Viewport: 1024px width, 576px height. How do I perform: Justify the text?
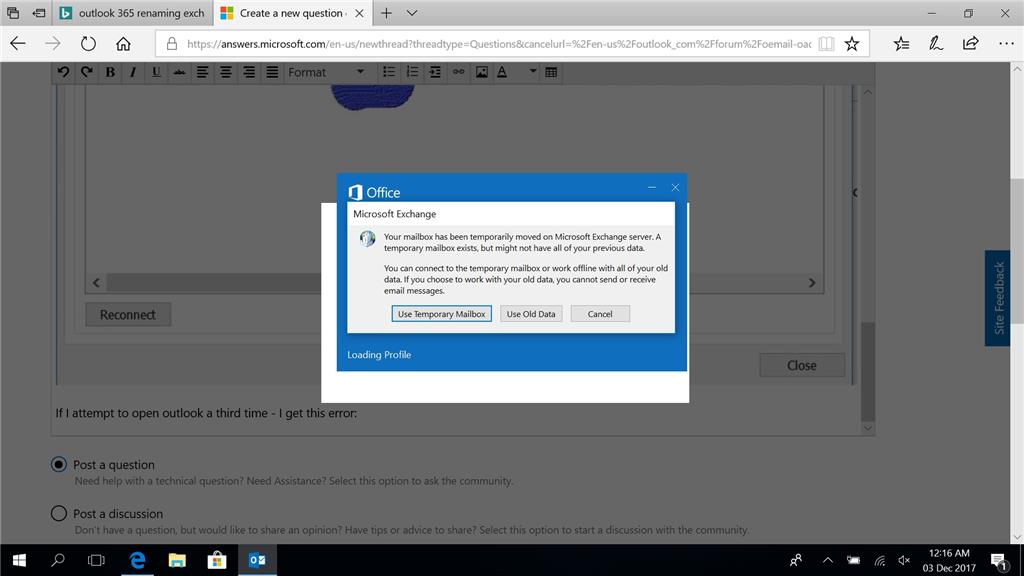pyautogui.click(x=272, y=72)
